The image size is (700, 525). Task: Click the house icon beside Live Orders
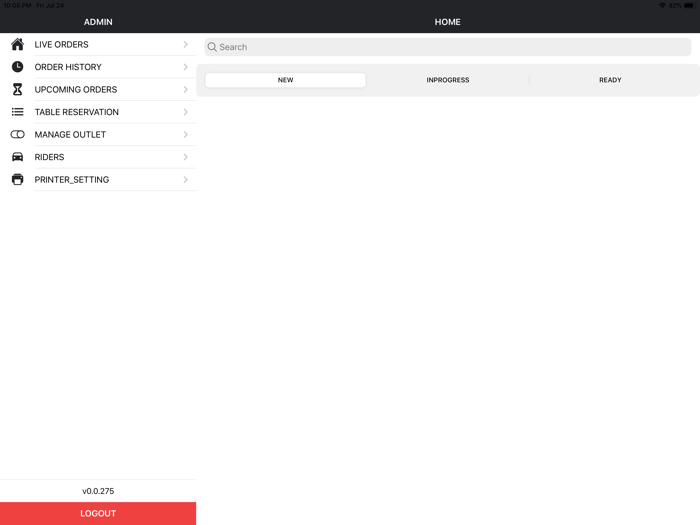coord(17,44)
